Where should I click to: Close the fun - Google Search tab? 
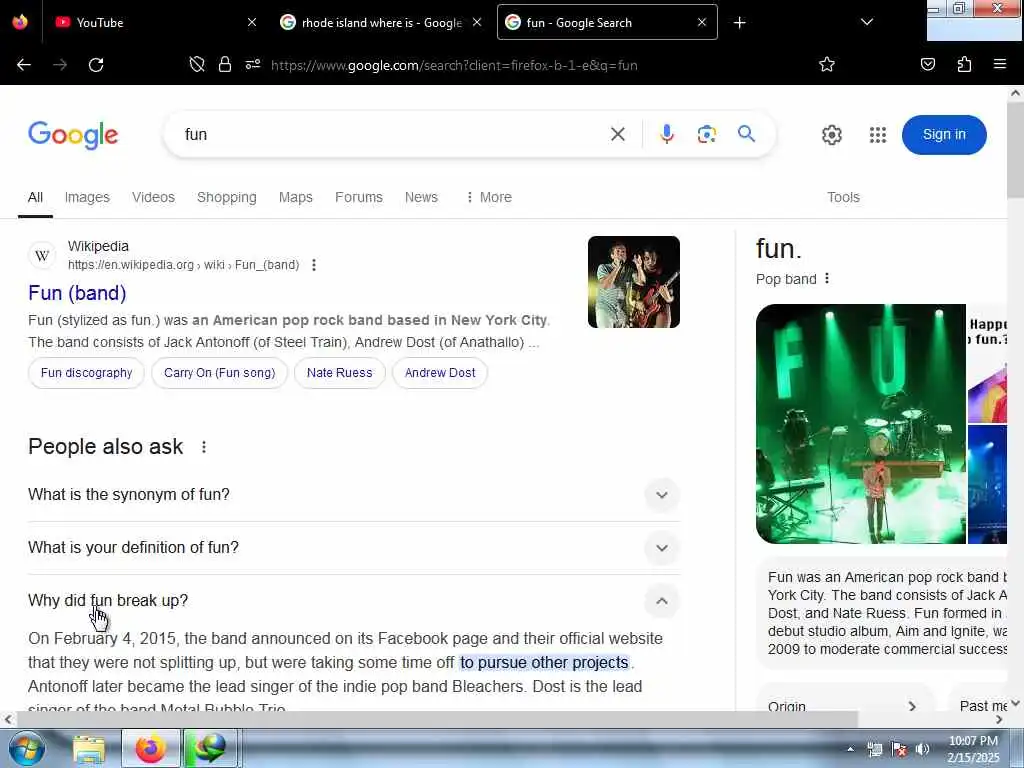(702, 22)
